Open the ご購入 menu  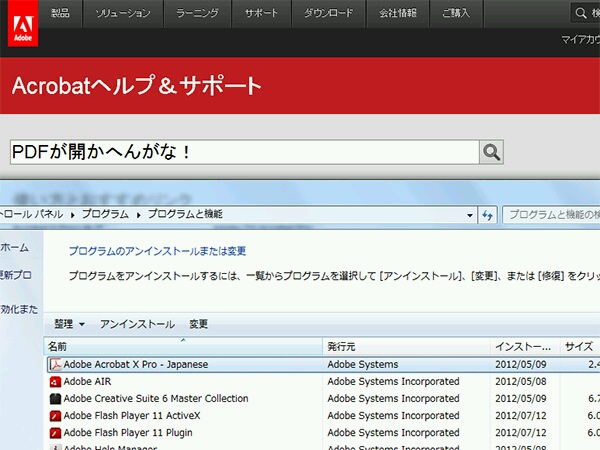[456, 13]
